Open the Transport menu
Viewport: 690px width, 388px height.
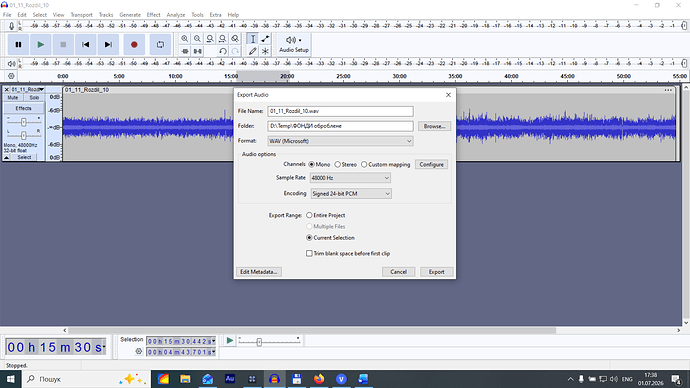(81, 15)
